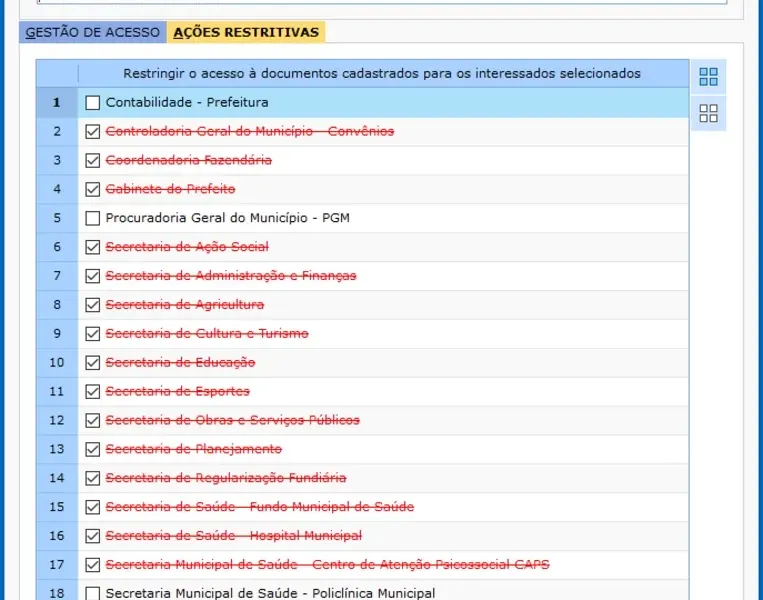763x600 pixels.
Task: Click the struck-through text 'Secretaria de Educação'
Action: pyautogui.click(x=181, y=363)
